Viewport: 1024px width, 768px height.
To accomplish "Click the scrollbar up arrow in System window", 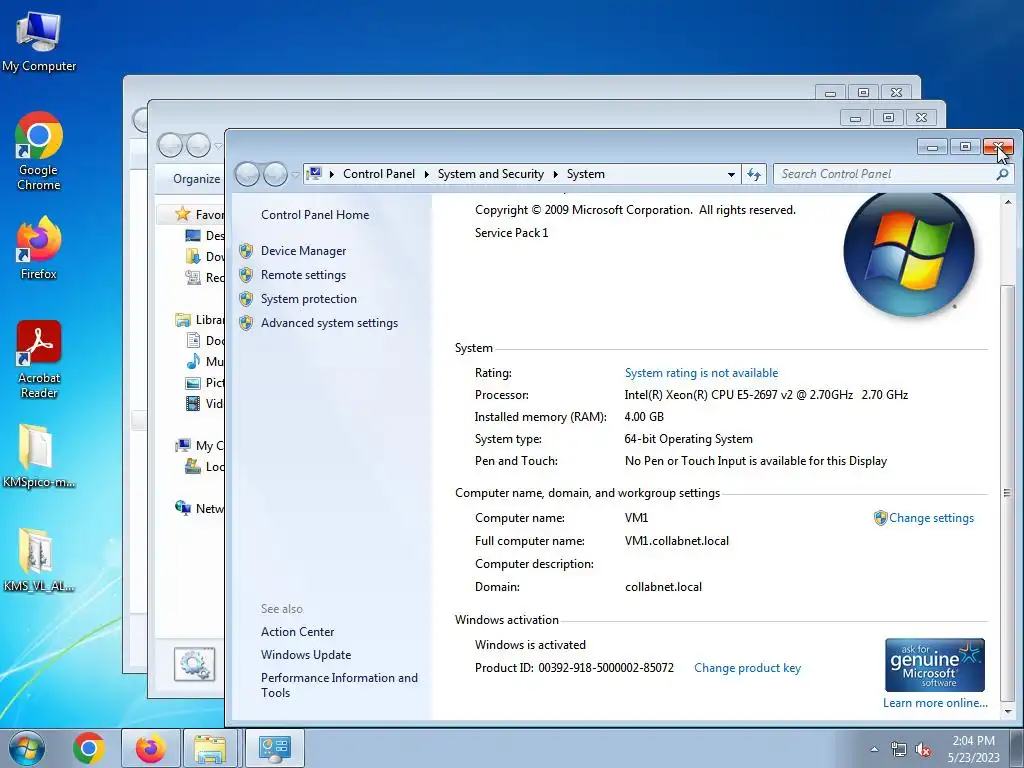I will click(x=1008, y=203).
